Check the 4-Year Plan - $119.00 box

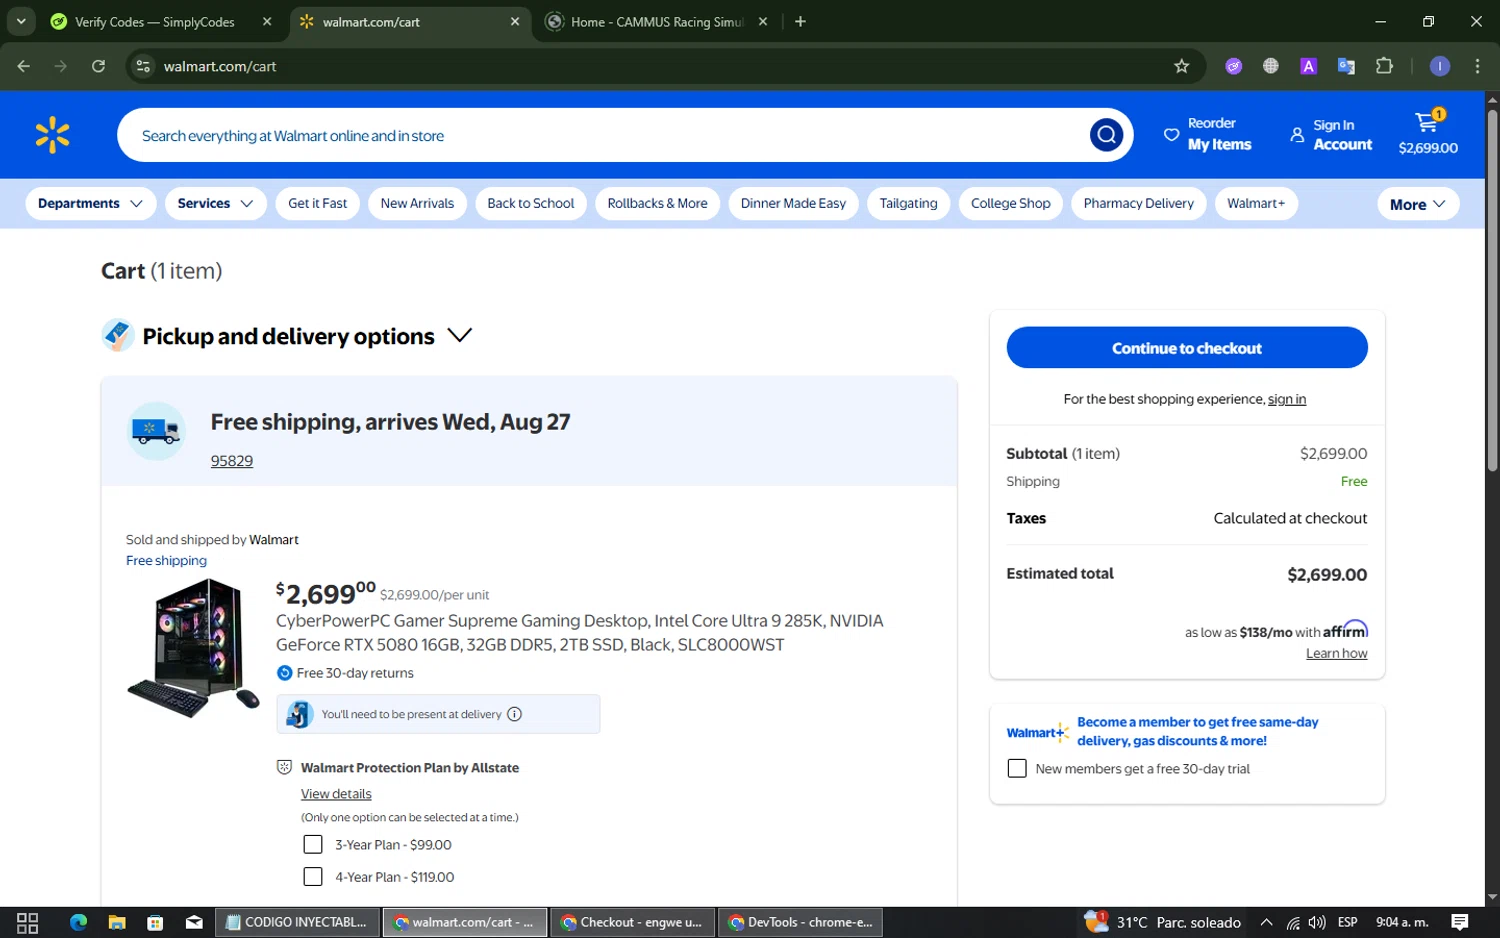click(313, 877)
